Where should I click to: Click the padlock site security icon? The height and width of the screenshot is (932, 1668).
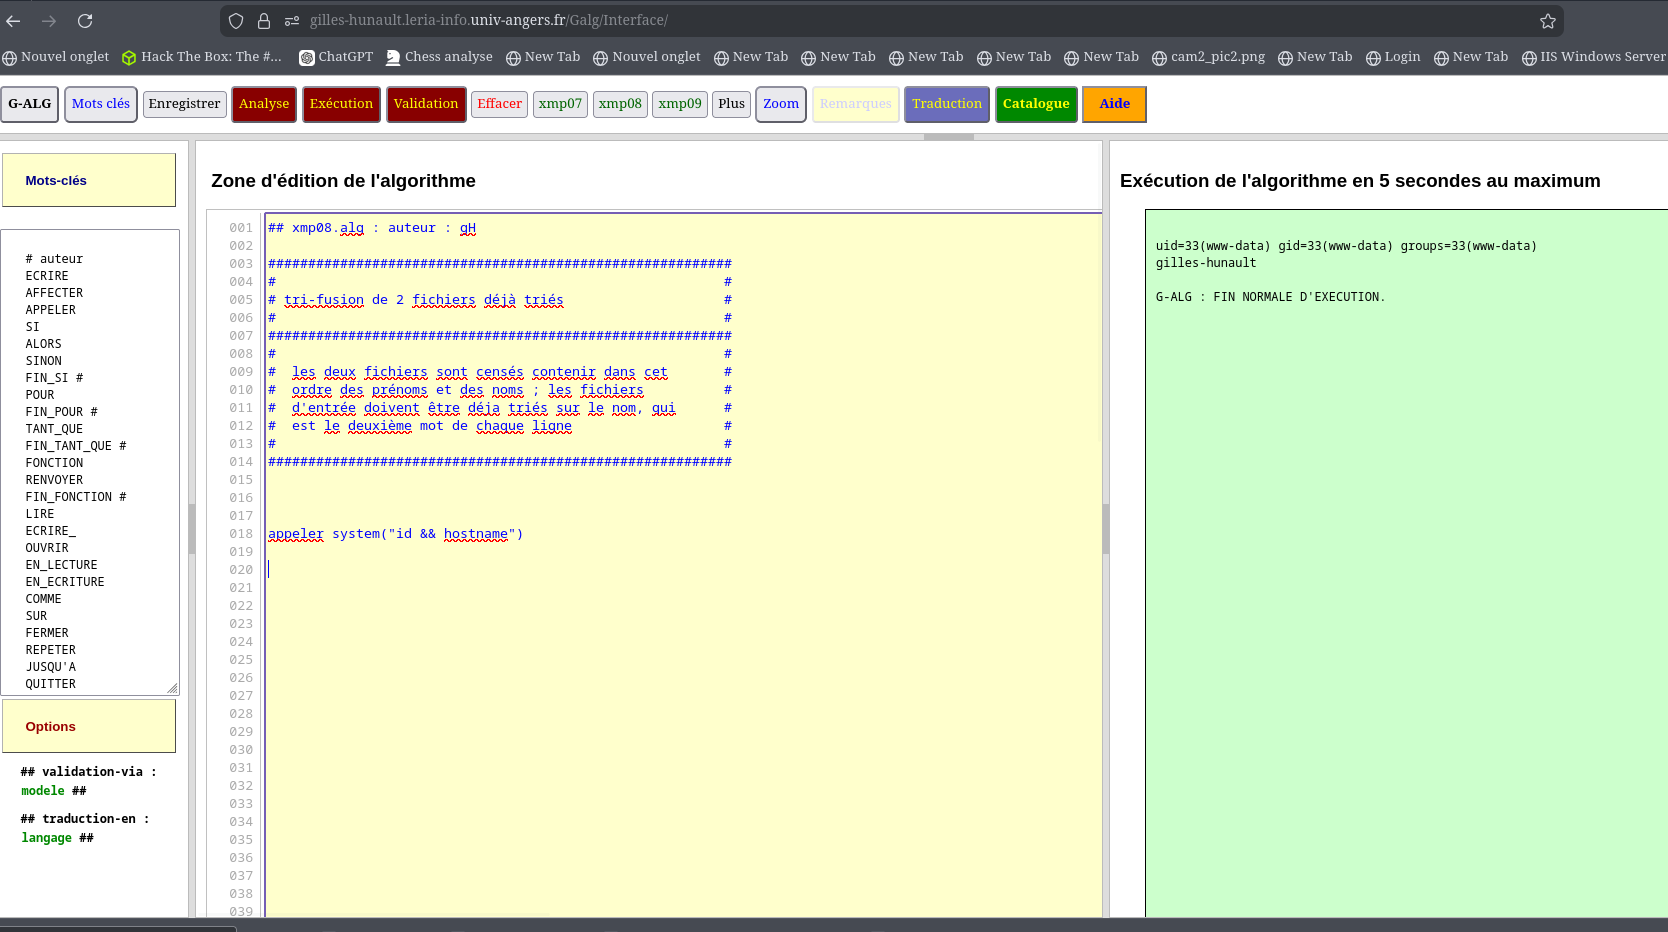pos(264,21)
